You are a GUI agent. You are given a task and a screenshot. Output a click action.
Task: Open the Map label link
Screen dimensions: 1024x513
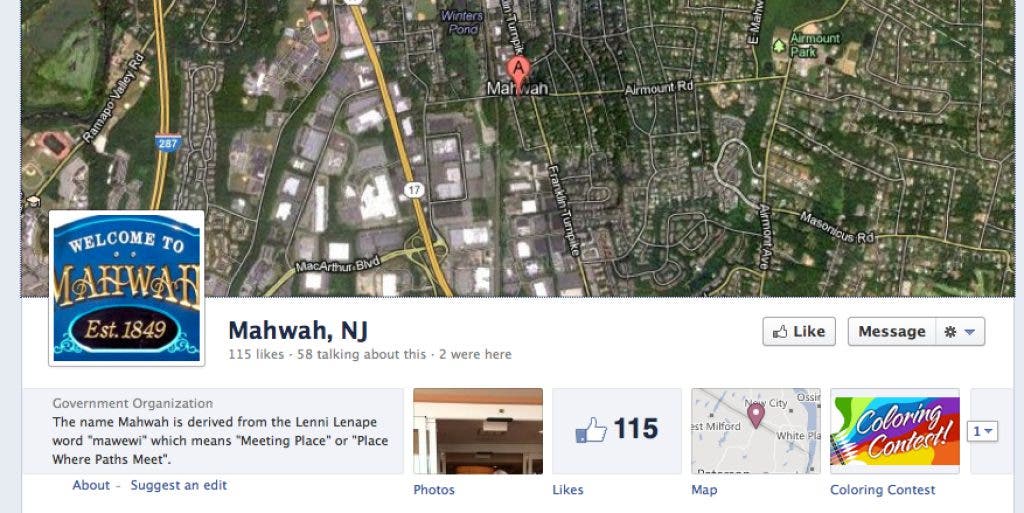[x=704, y=490]
